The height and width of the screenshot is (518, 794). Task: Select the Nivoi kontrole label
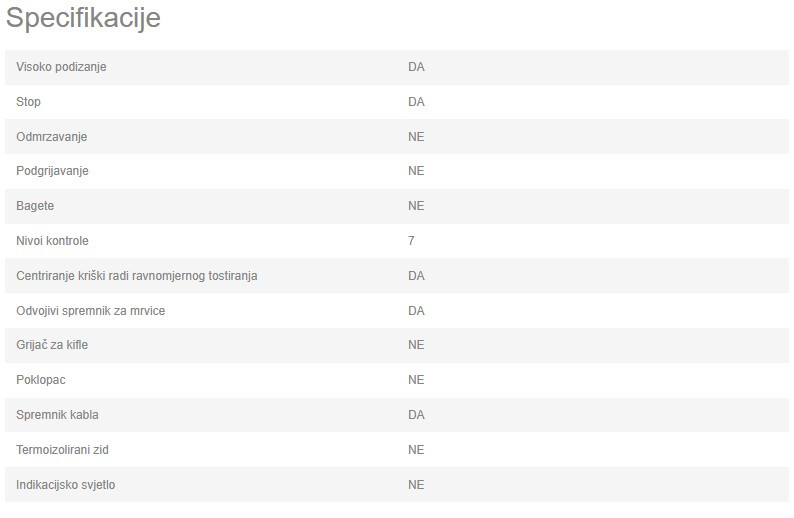(x=52, y=241)
